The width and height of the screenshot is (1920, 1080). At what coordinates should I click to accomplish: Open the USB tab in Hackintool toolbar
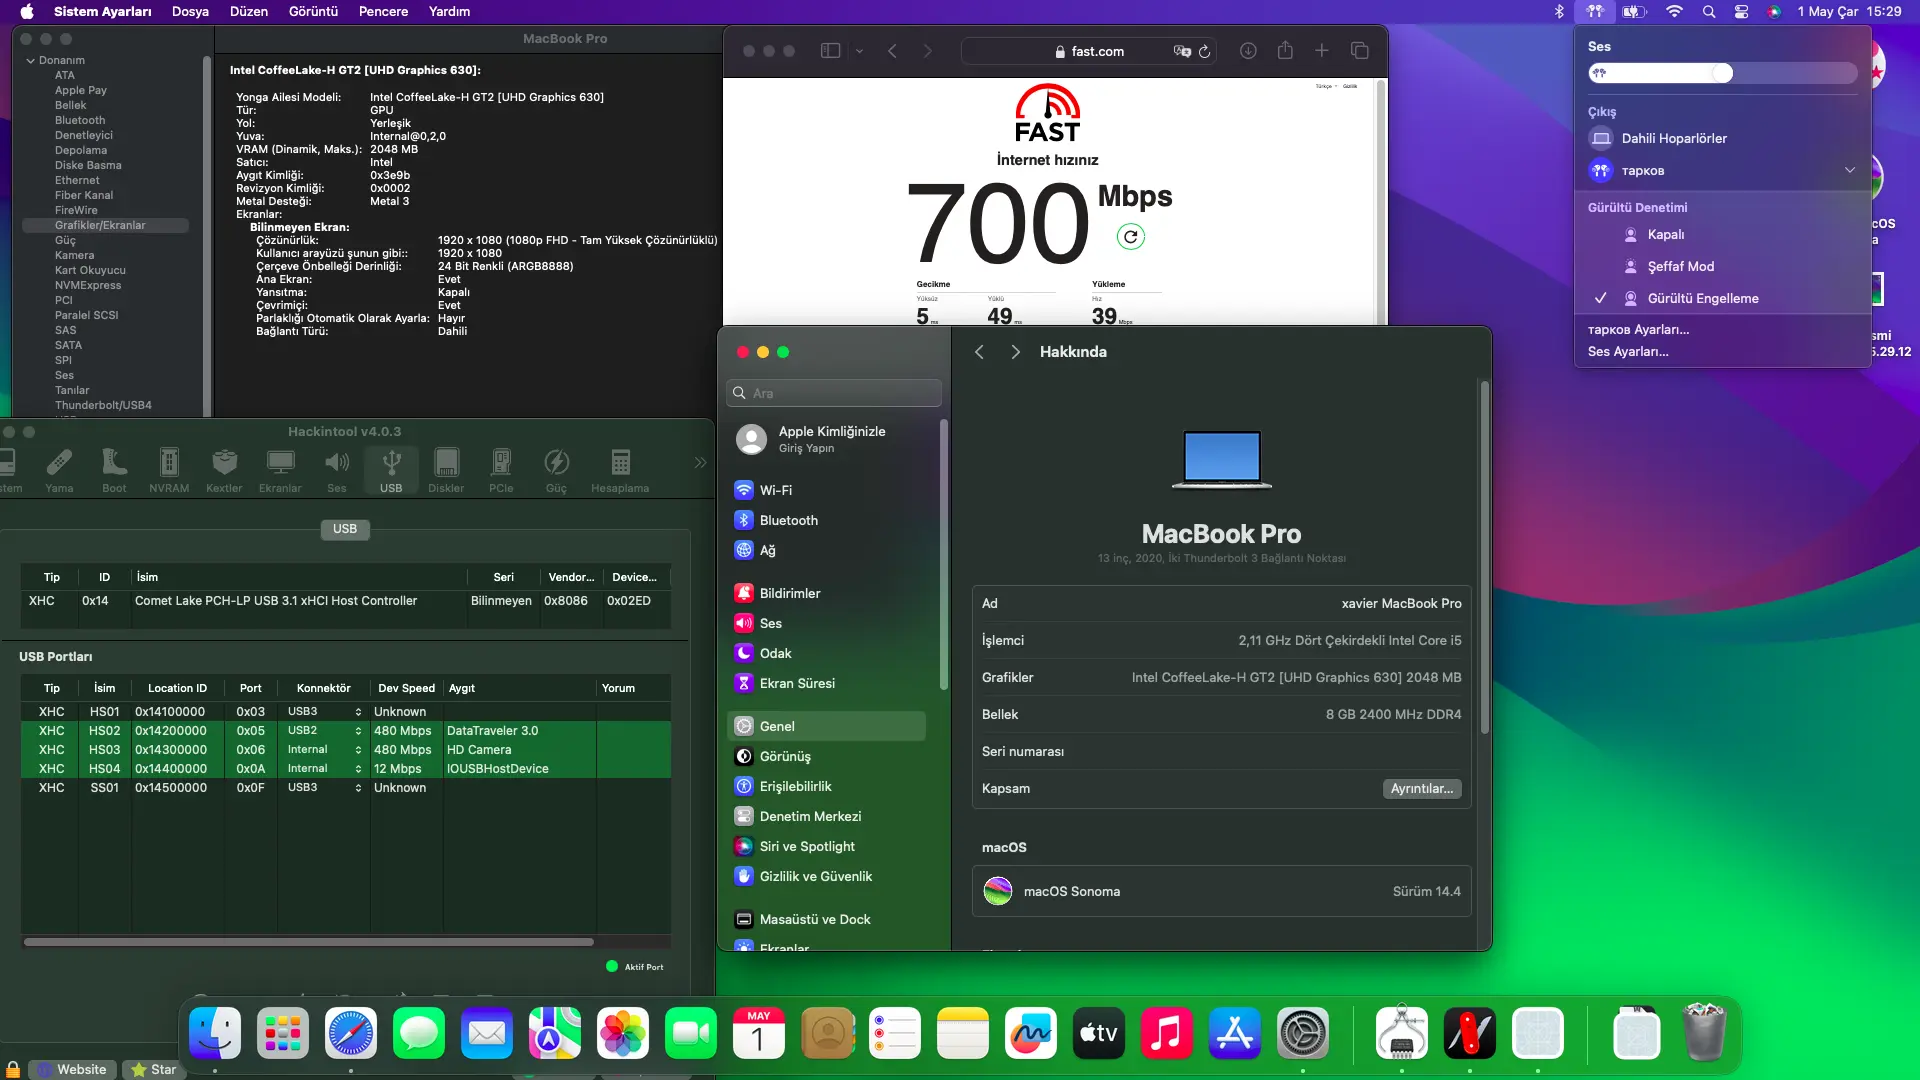(x=391, y=470)
